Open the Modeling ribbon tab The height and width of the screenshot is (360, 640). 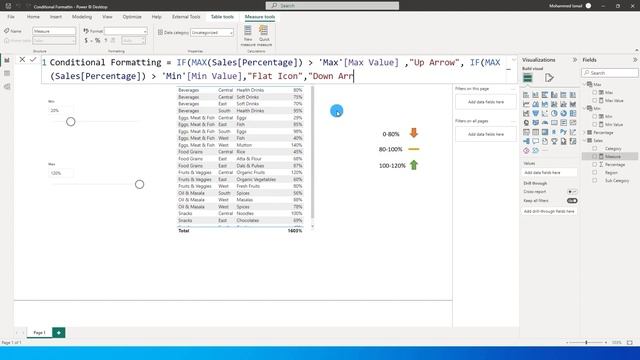tap(82, 17)
